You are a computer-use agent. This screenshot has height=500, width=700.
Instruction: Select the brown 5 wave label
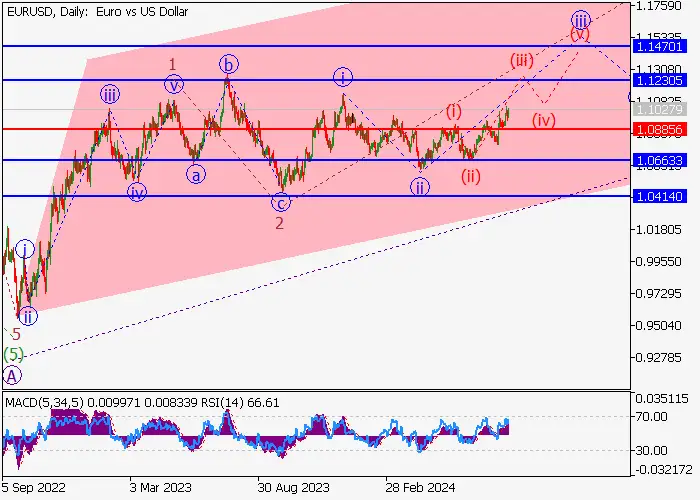tap(17, 334)
